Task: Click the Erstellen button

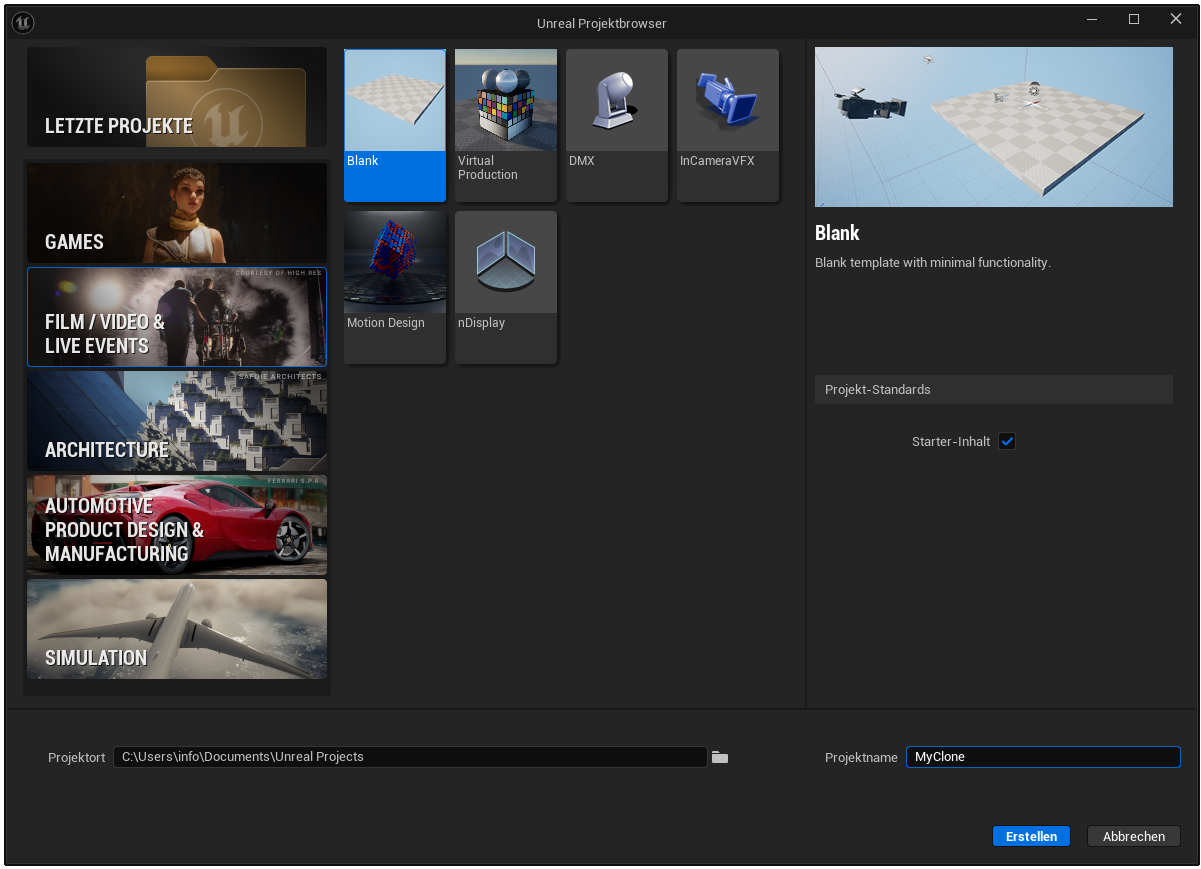Action: pos(1031,837)
